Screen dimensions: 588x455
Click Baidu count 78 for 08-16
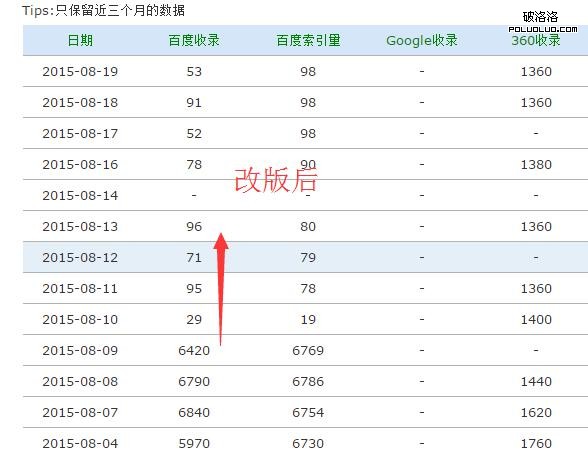coord(194,164)
